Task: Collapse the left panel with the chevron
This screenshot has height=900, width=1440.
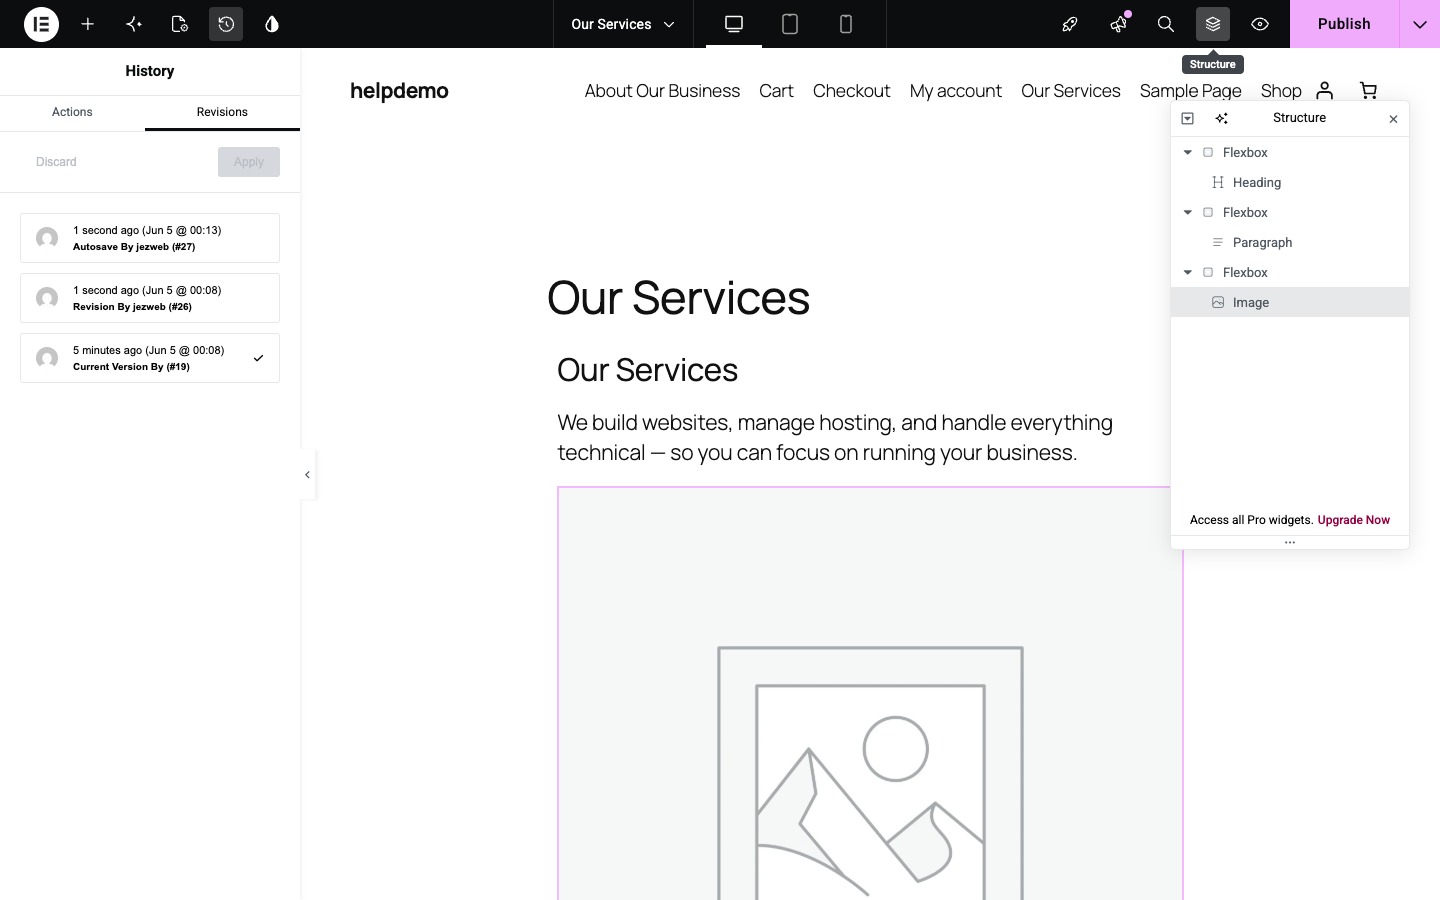Action: [307, 475]
